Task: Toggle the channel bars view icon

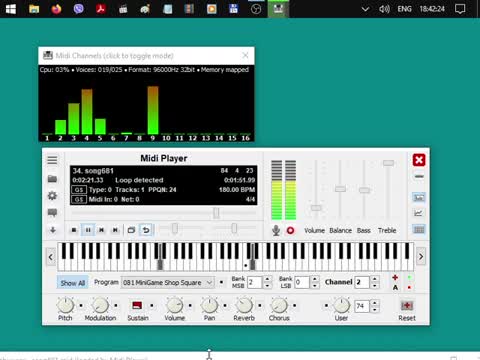Action: tap(419, 197)
